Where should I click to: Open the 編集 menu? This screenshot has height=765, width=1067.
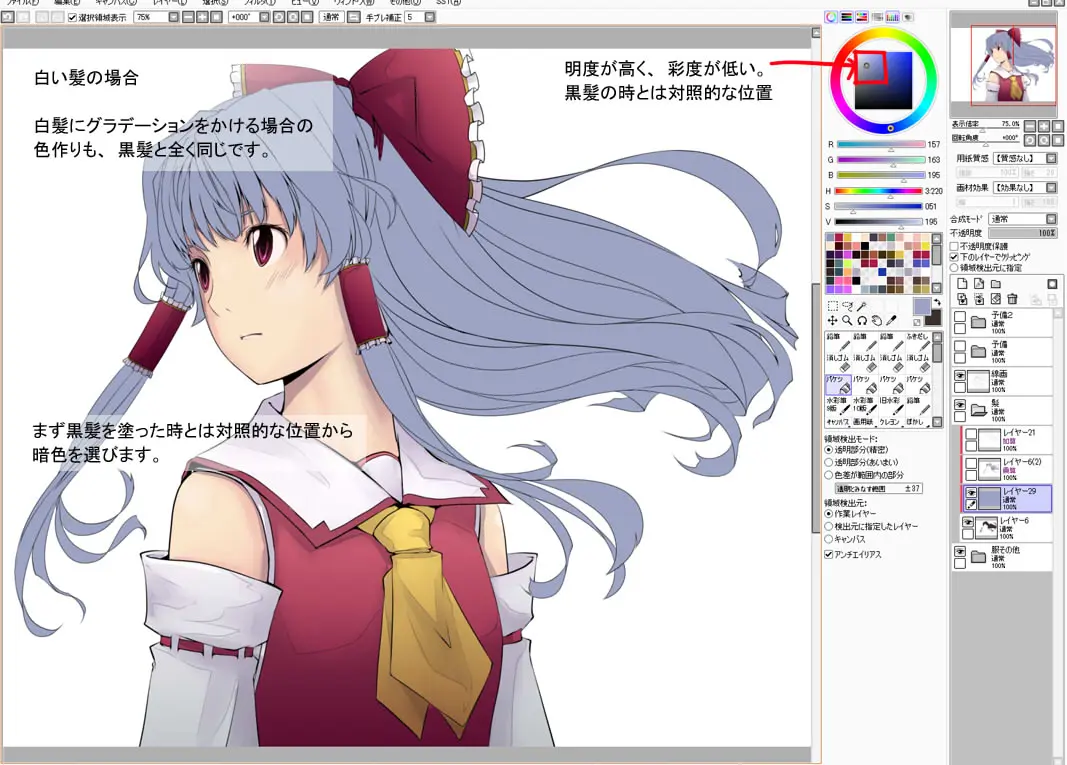pyautogui.click(x=67, y=3)
